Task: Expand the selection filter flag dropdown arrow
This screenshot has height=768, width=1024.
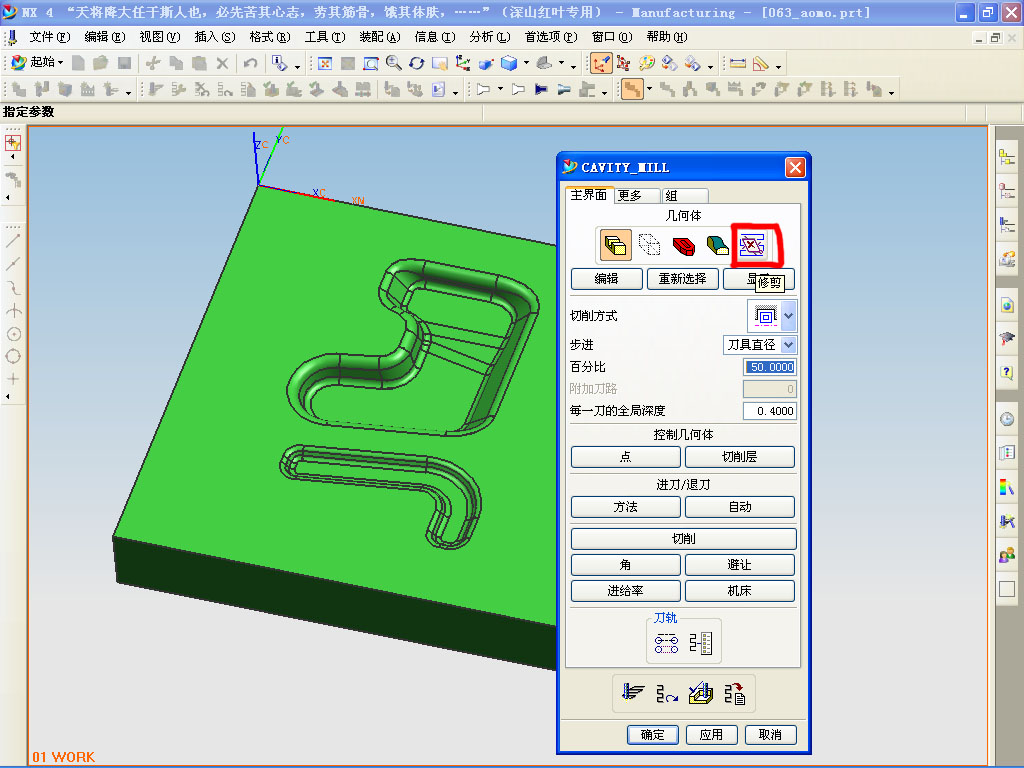Action: point(500,89)
